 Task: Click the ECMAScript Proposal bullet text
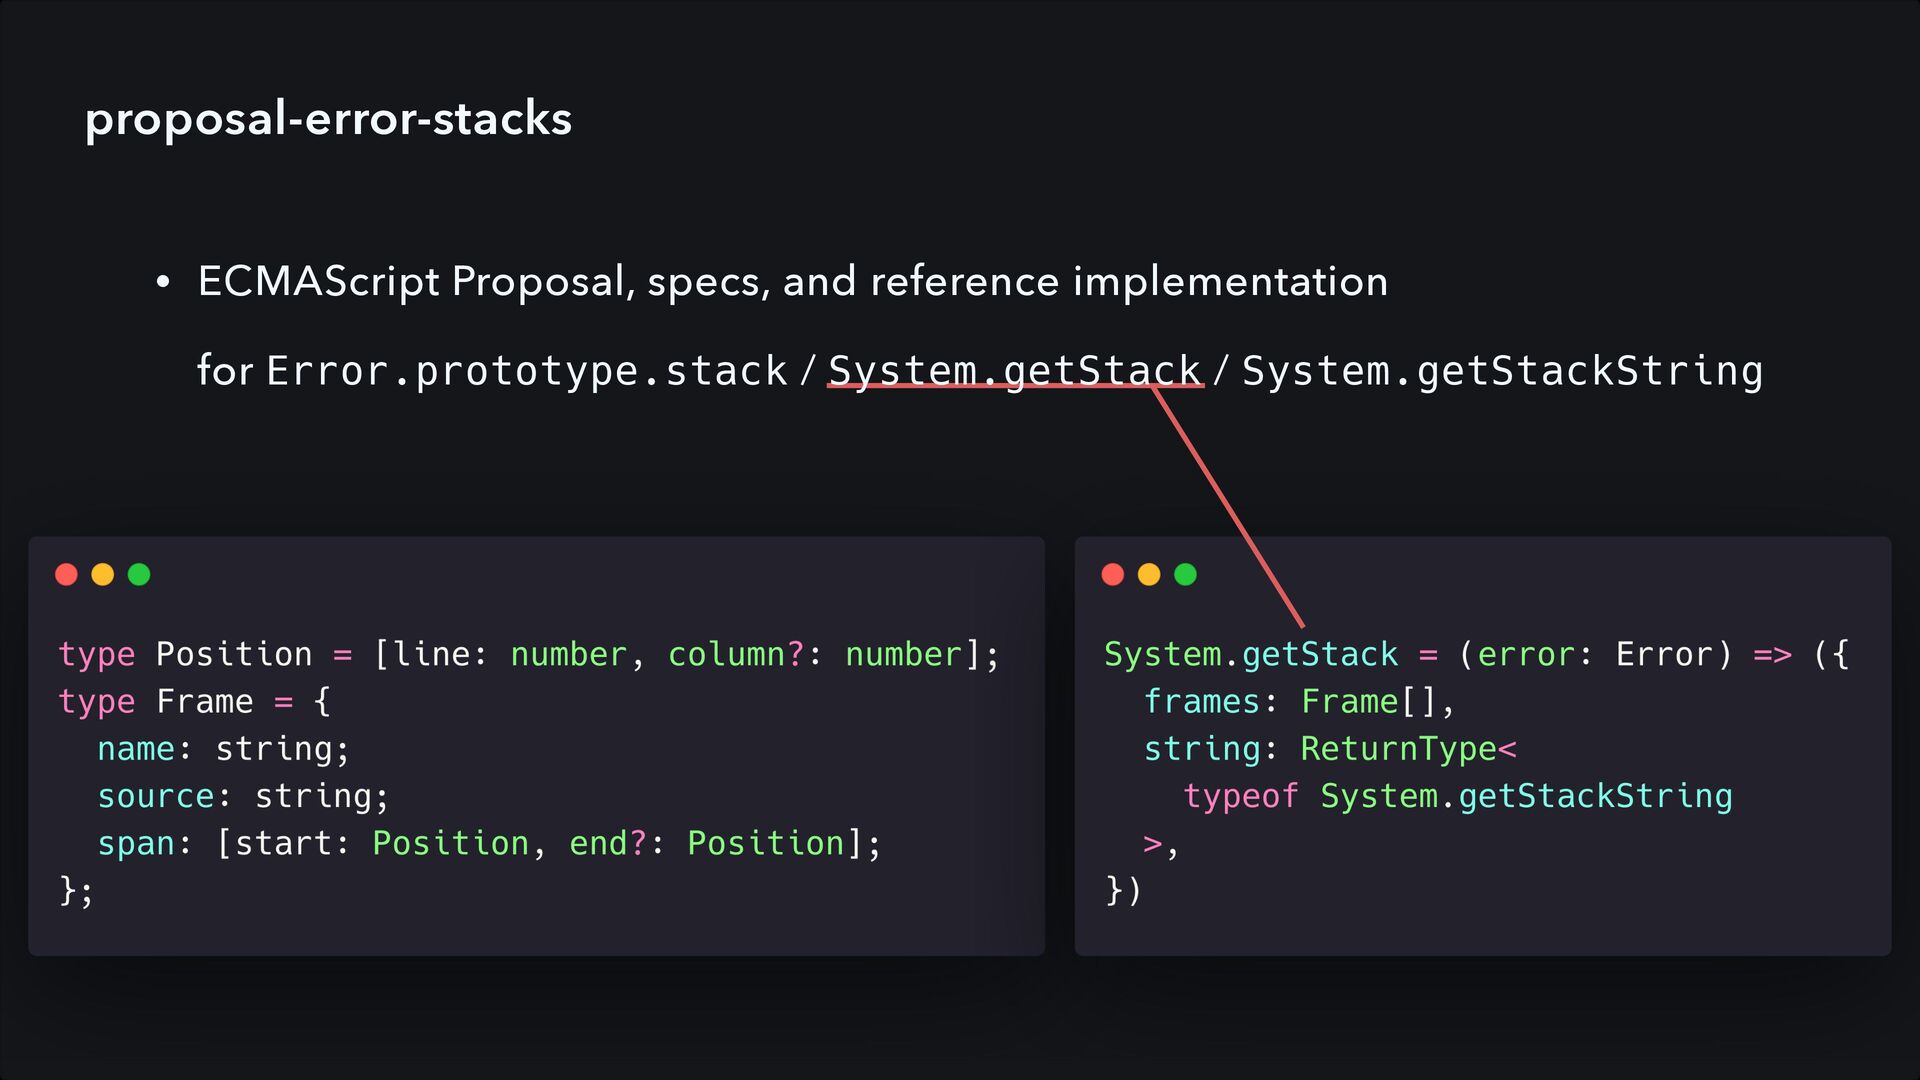[x=792, y=282]
